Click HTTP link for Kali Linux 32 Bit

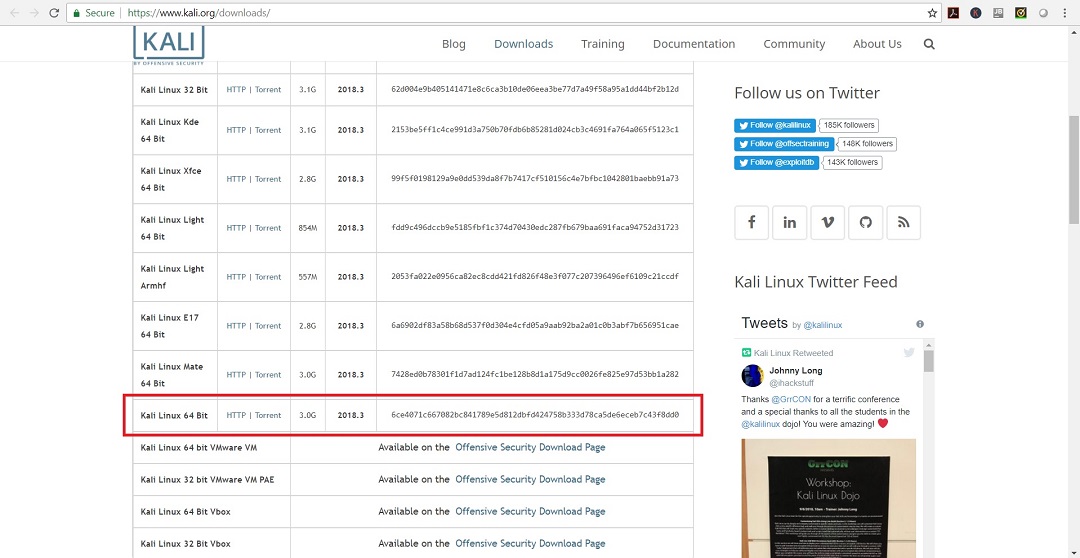pos(236,90)
